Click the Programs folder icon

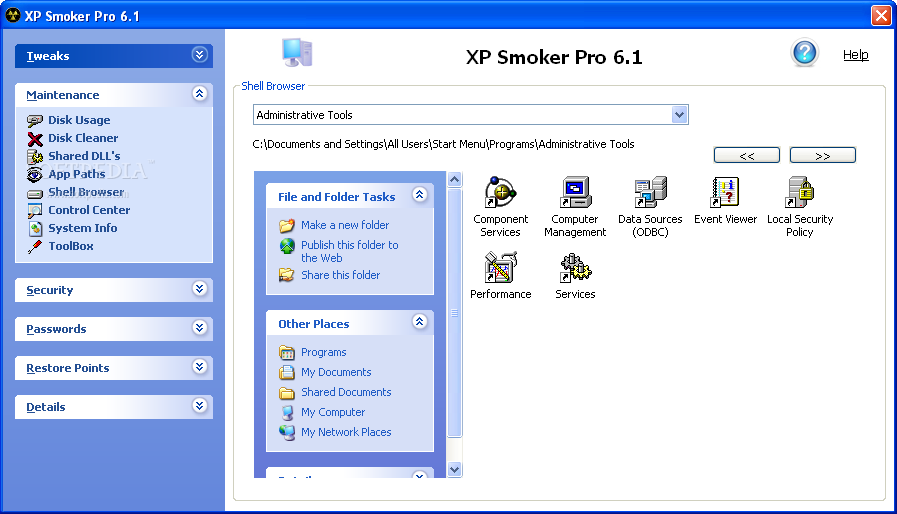[287, 353]
